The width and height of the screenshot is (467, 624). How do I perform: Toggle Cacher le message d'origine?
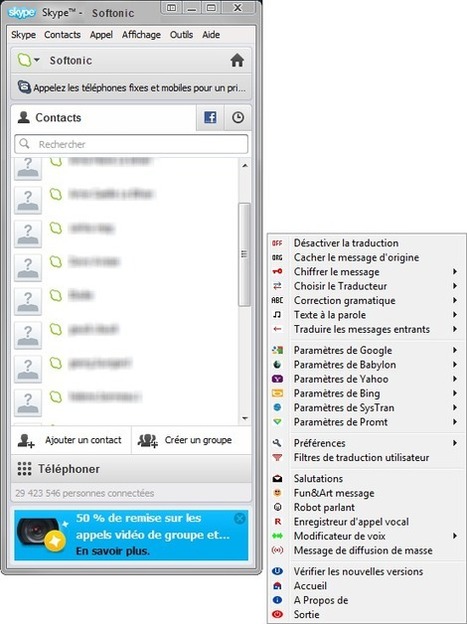click(x=356, y=257)
